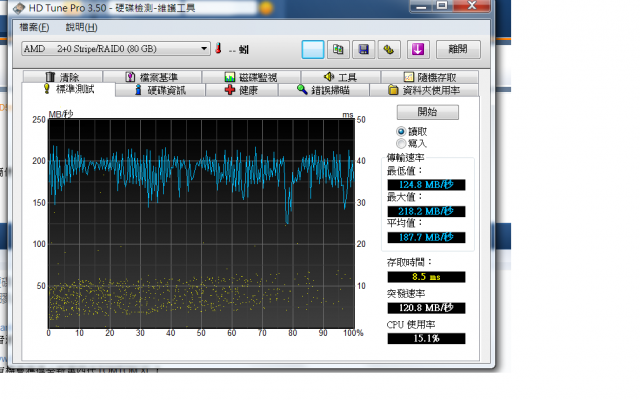
Task: Click the lightbulb icon on 標準測試 tab
Action: pos(47,89)
